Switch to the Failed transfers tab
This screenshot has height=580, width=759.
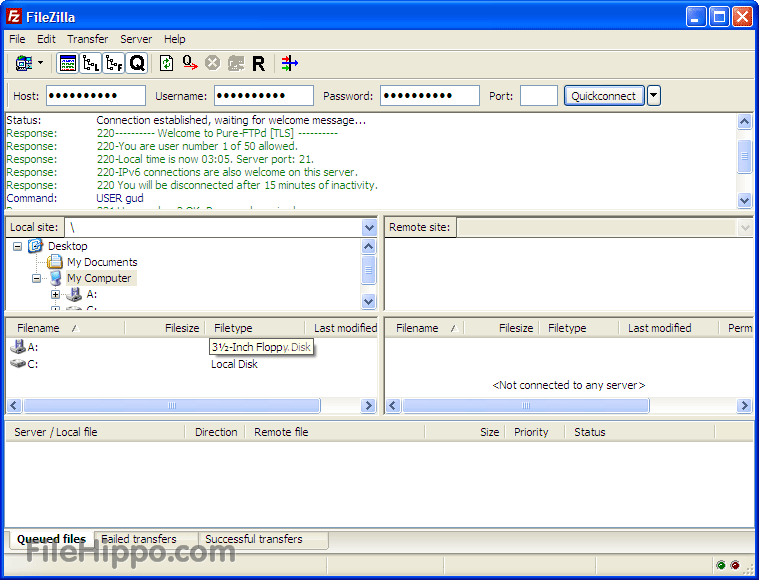140,539
